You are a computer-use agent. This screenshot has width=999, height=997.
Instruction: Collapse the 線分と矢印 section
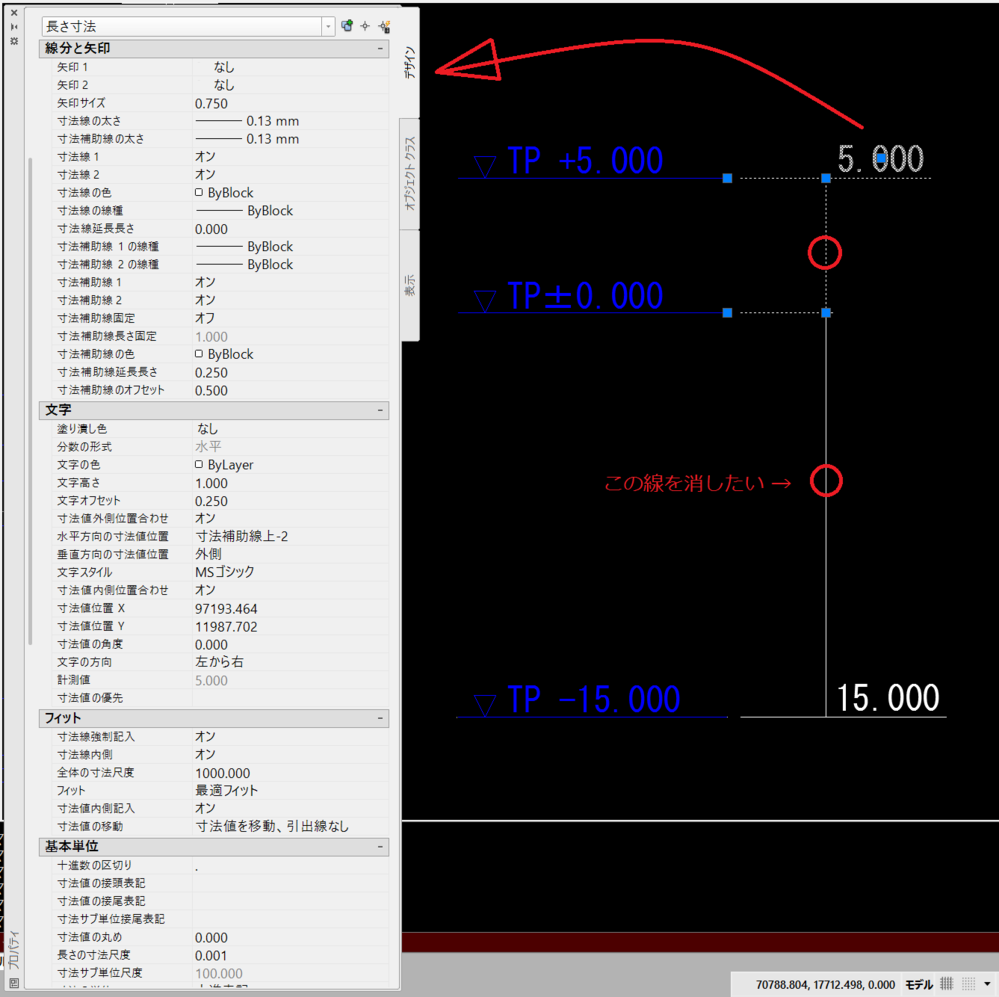point(380,49)
